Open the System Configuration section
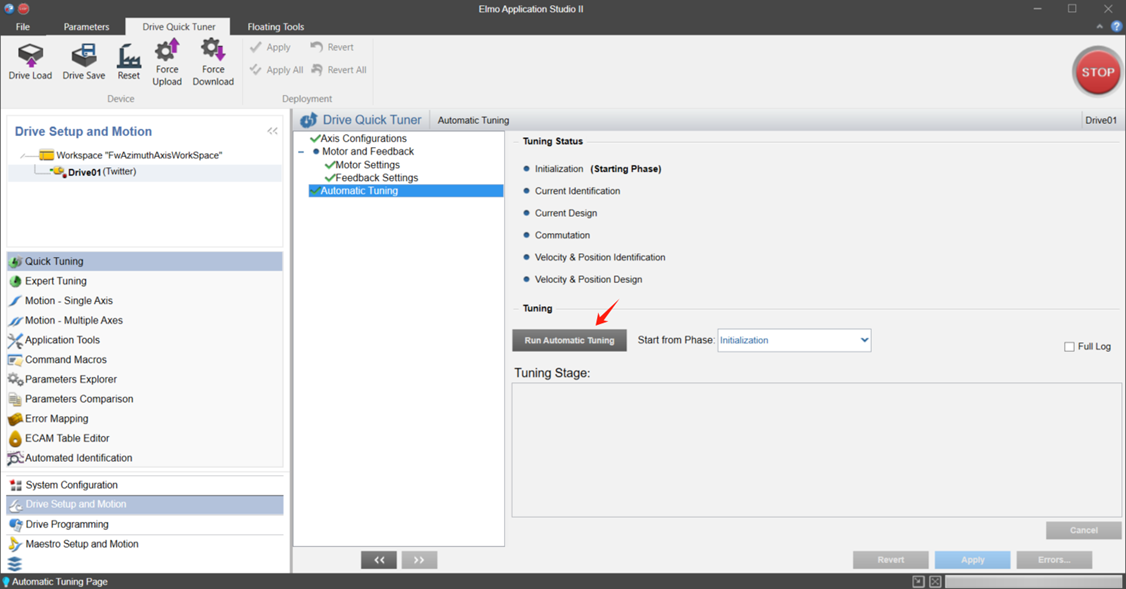Viewport: 1126px width, 589px height. pos(144,485)
